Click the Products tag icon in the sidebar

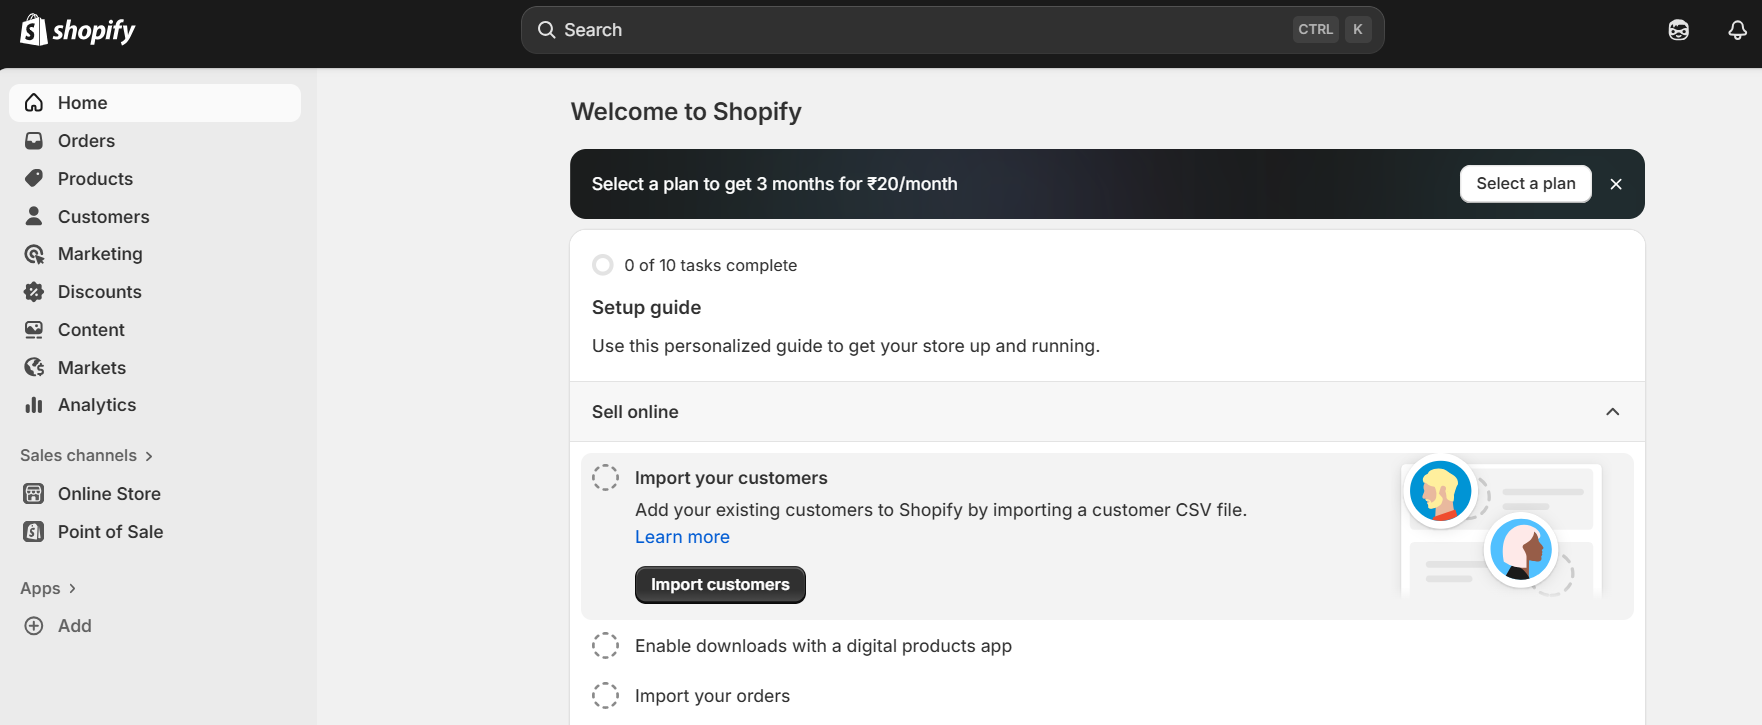(x=34, y=179)
